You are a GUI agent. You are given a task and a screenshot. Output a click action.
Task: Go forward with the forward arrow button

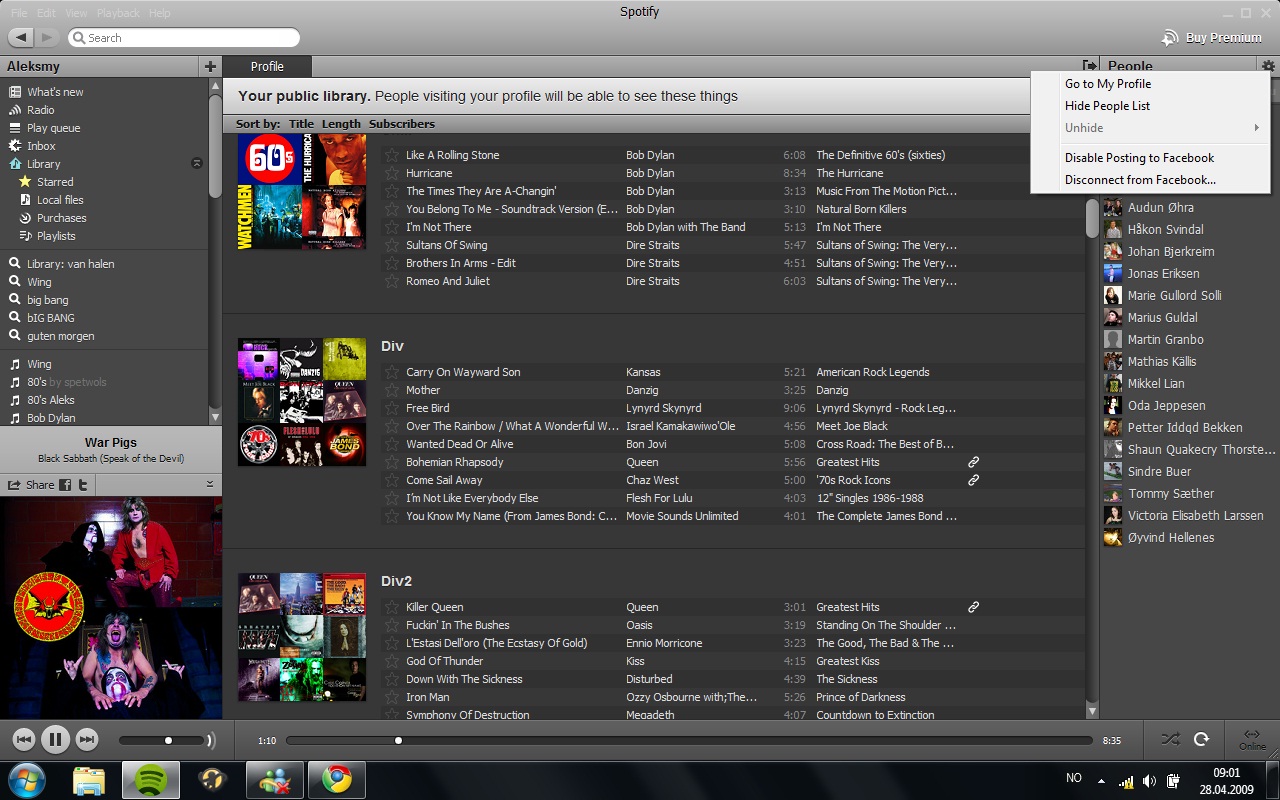coord(47,37)
